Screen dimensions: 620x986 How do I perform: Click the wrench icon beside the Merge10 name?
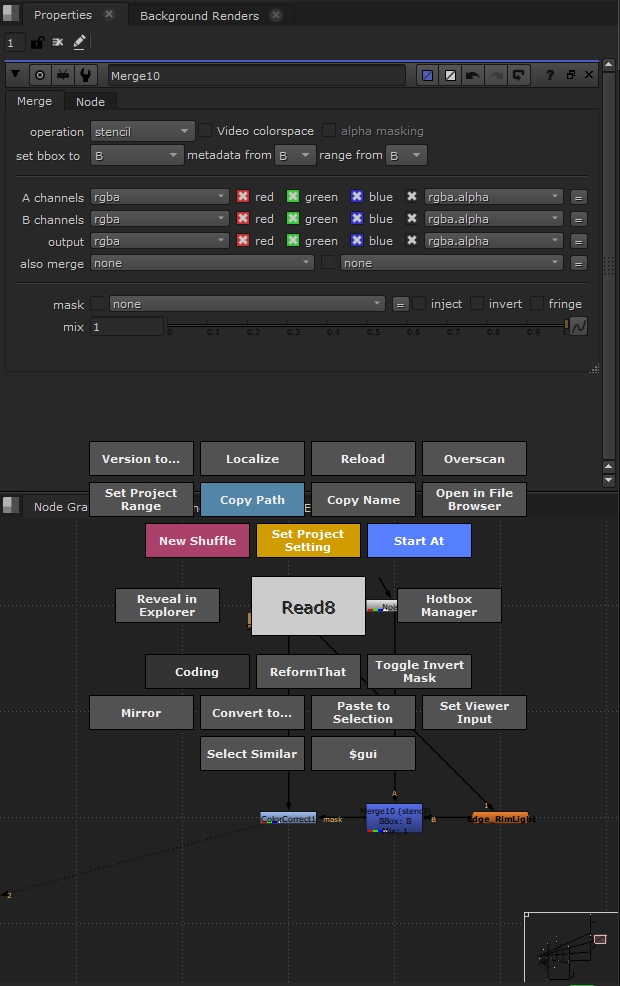pos(87,75)
